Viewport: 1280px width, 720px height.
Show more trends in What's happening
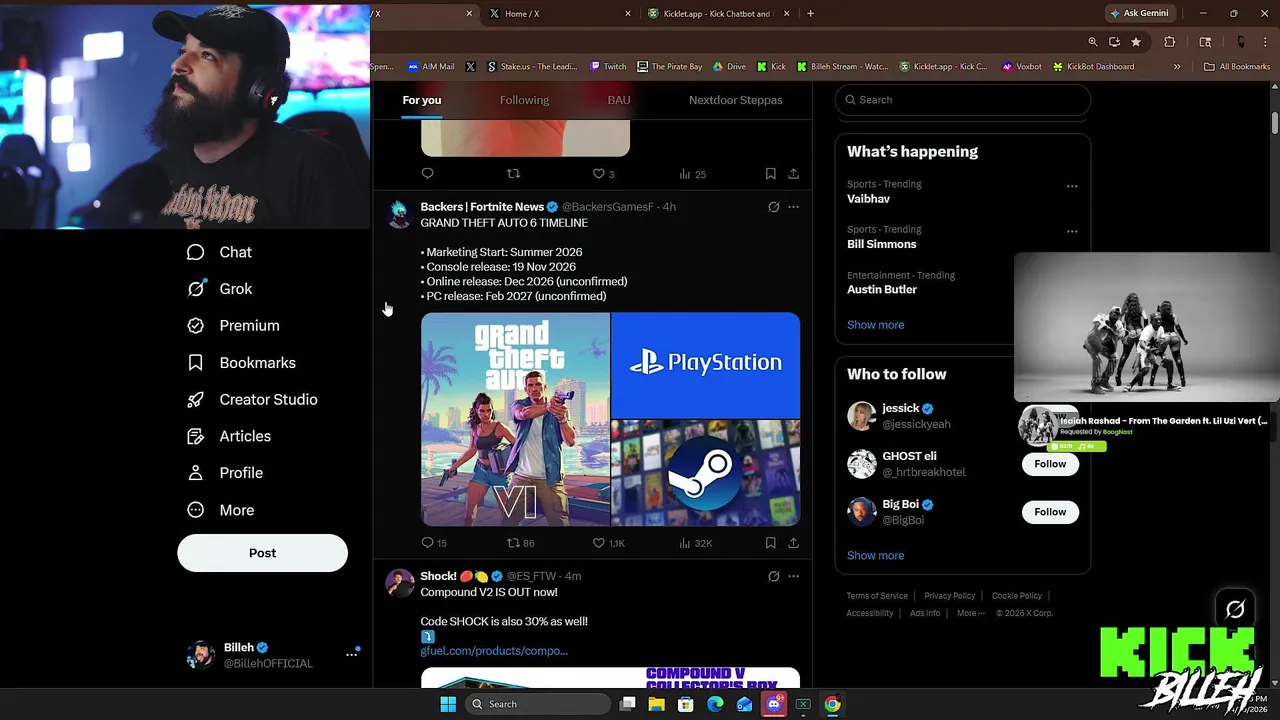click(x=875, y=325)
